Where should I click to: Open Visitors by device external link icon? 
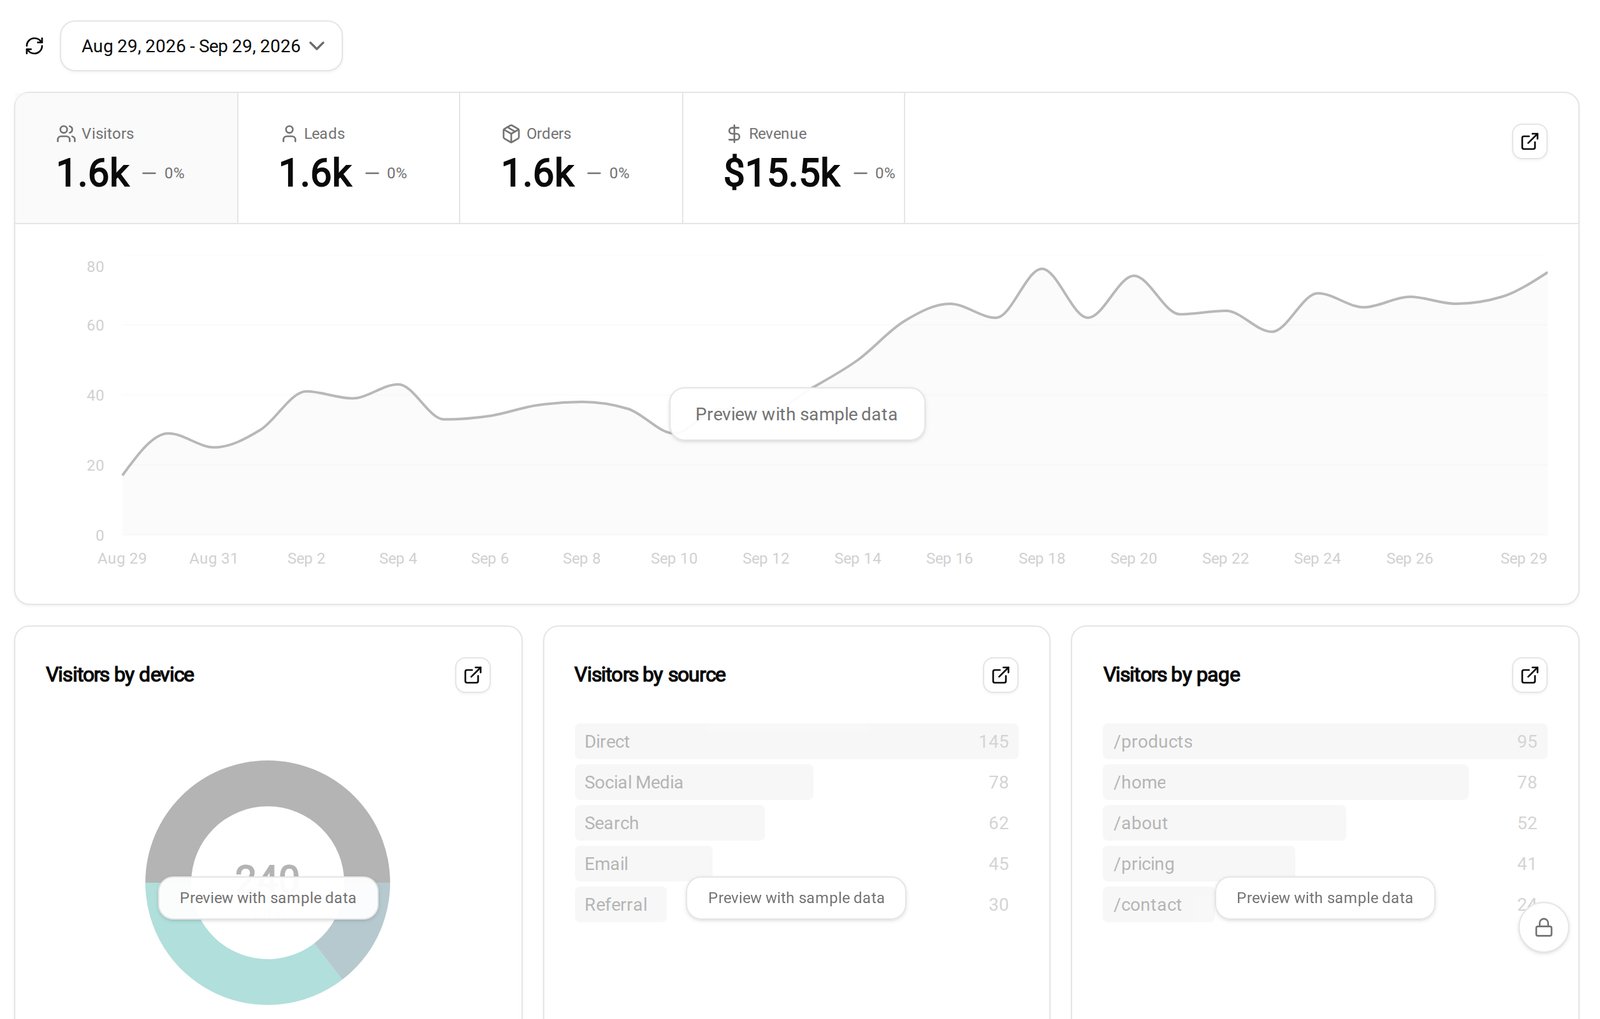pos(473,675)
